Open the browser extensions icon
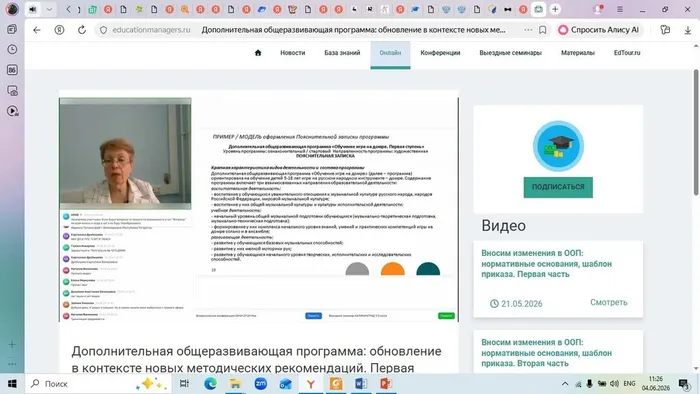 coord(665,30)
